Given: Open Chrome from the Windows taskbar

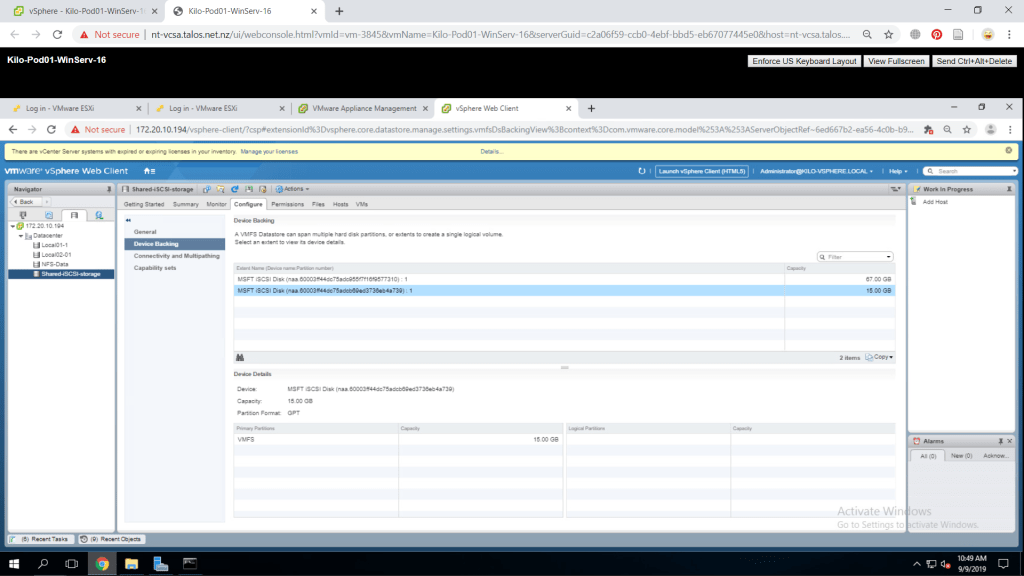Looking at the screenshot, I should (x=102, y=564).
